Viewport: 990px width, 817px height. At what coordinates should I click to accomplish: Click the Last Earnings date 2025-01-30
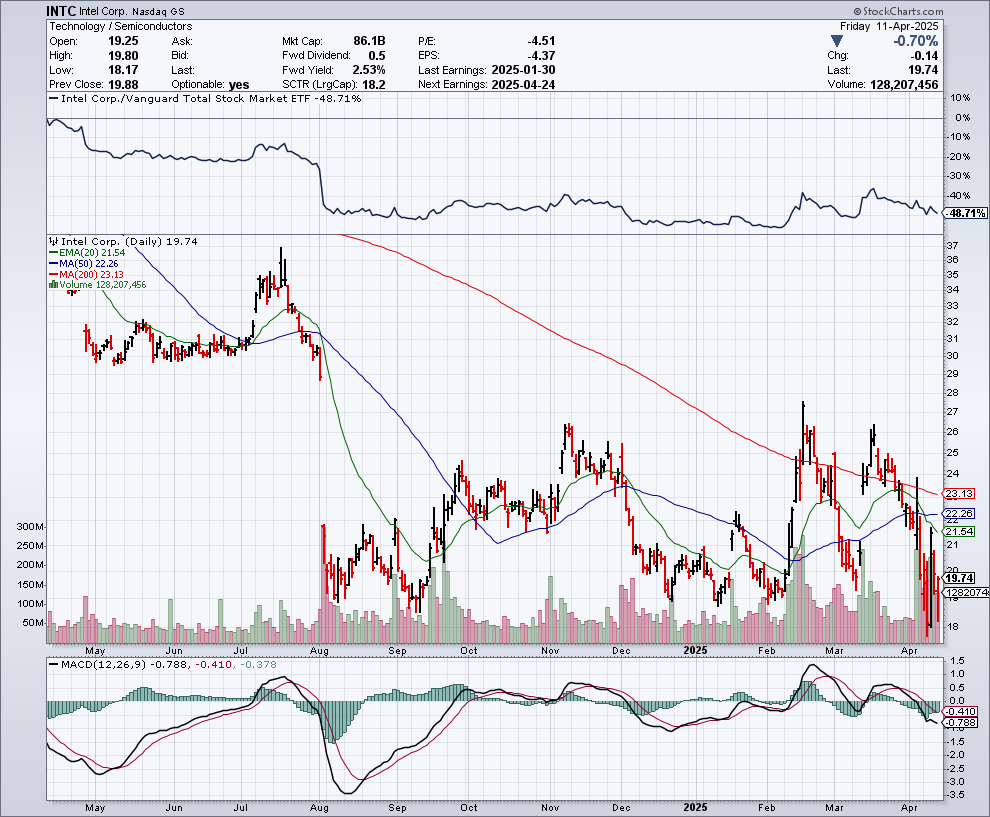[x=523, y=70]
